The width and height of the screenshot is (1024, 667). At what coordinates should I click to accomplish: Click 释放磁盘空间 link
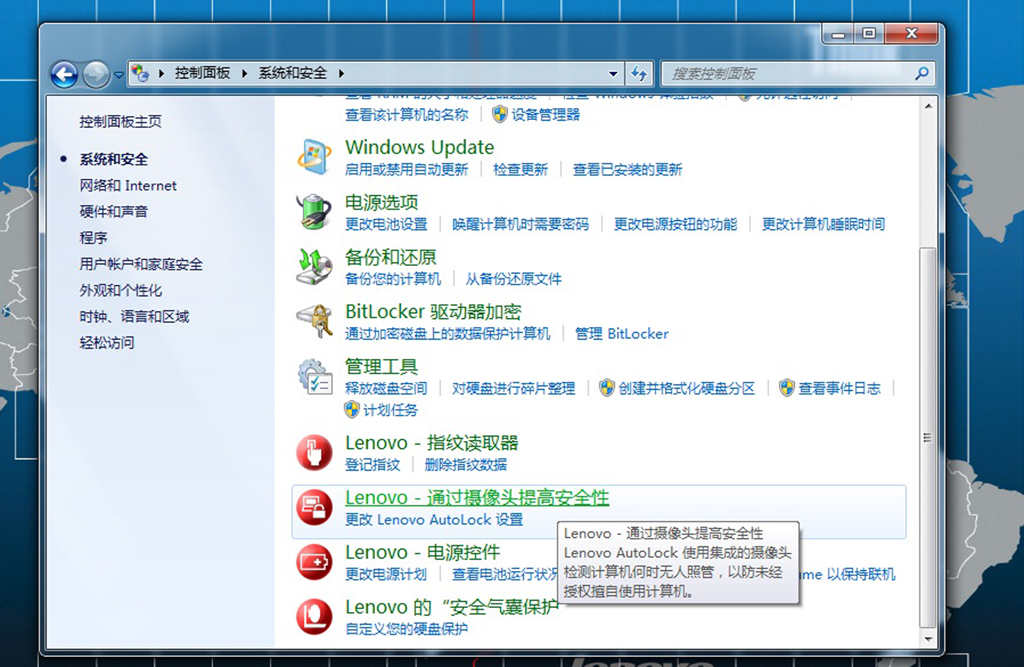(x=386, y=389)
